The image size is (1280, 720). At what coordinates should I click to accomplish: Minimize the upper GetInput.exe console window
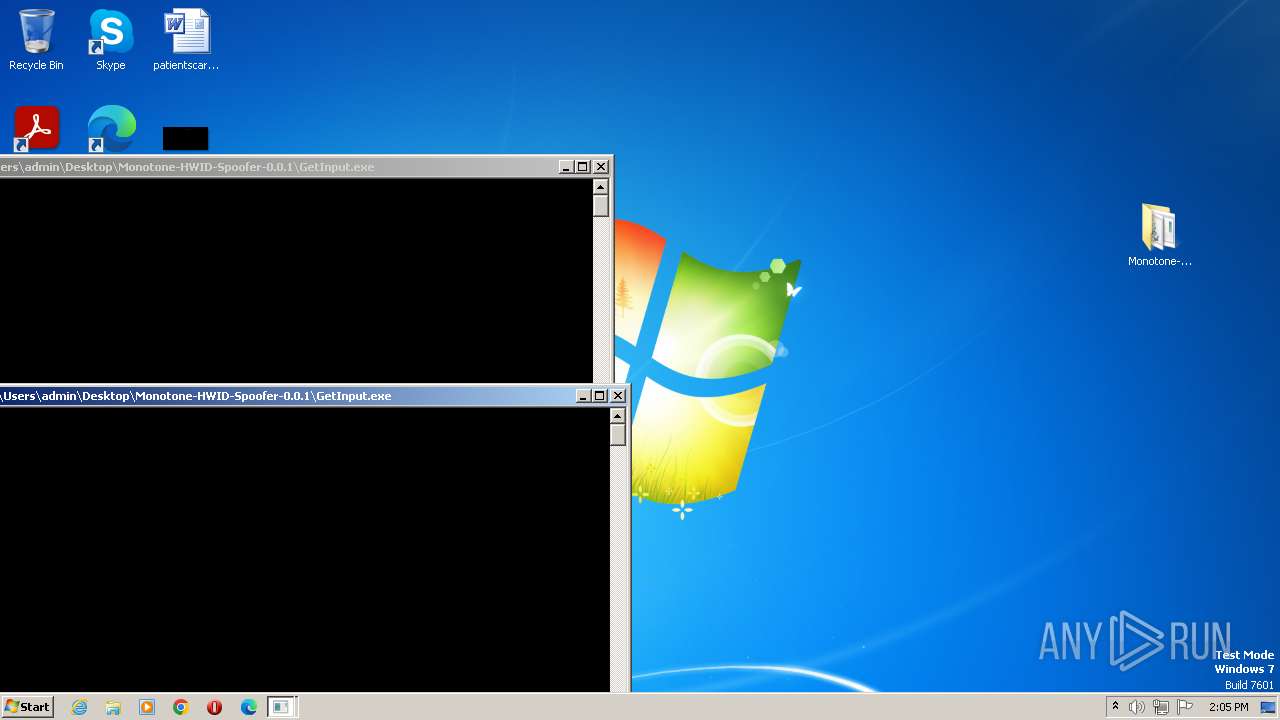[565, 167]
